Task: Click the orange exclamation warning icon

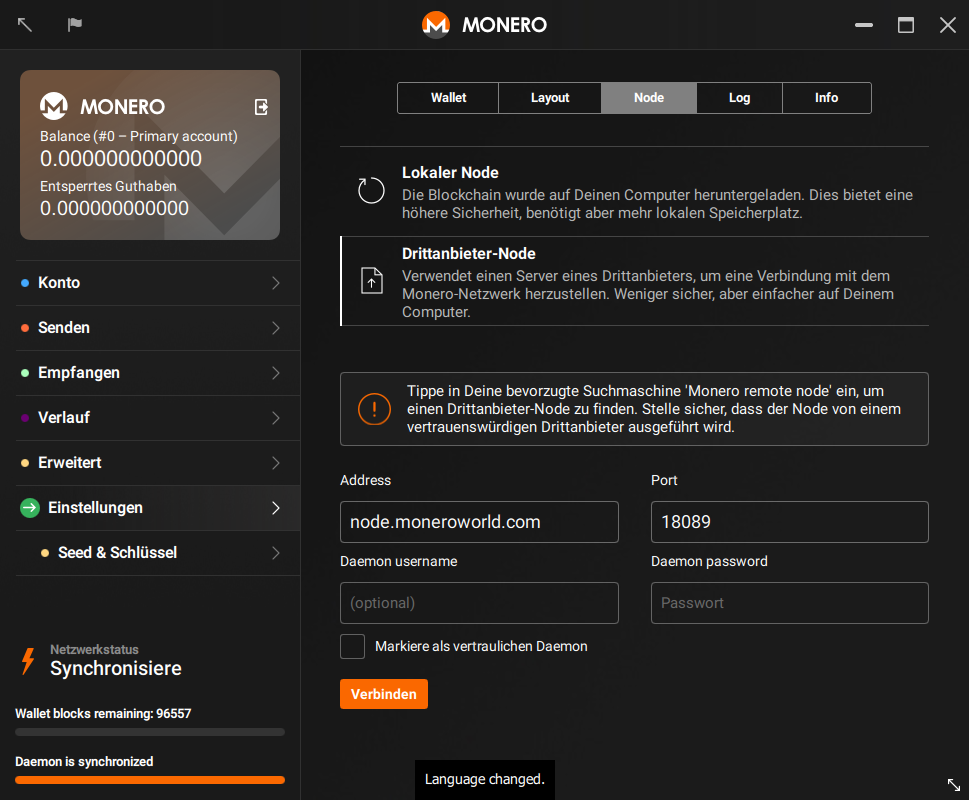Action: (x=374, y=409)
